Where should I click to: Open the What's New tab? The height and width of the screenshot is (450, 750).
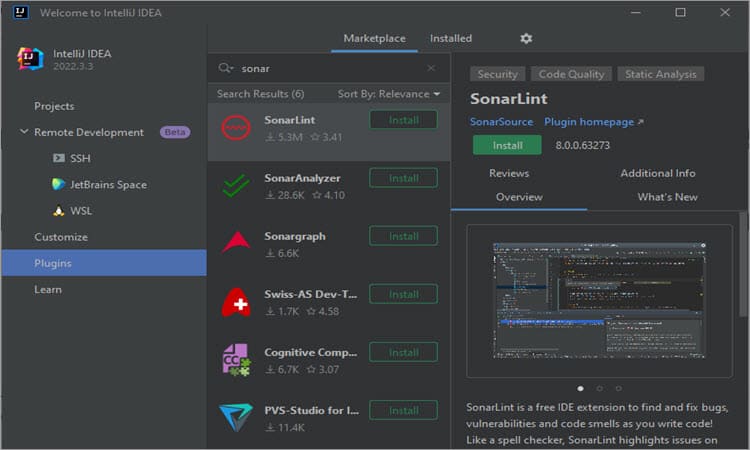click(667, 197)
